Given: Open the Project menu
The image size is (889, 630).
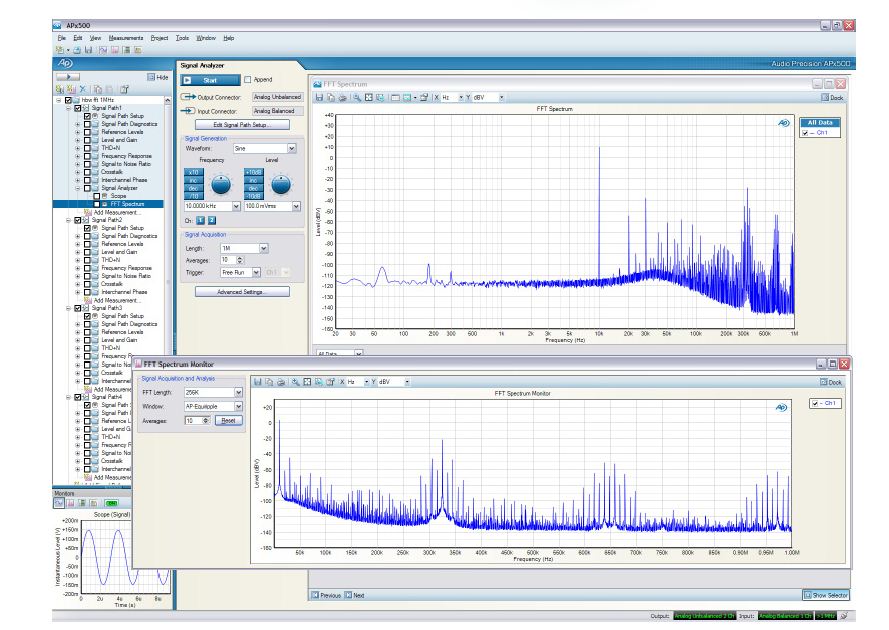Looking at the screenshot, I should tap(159, 38).
